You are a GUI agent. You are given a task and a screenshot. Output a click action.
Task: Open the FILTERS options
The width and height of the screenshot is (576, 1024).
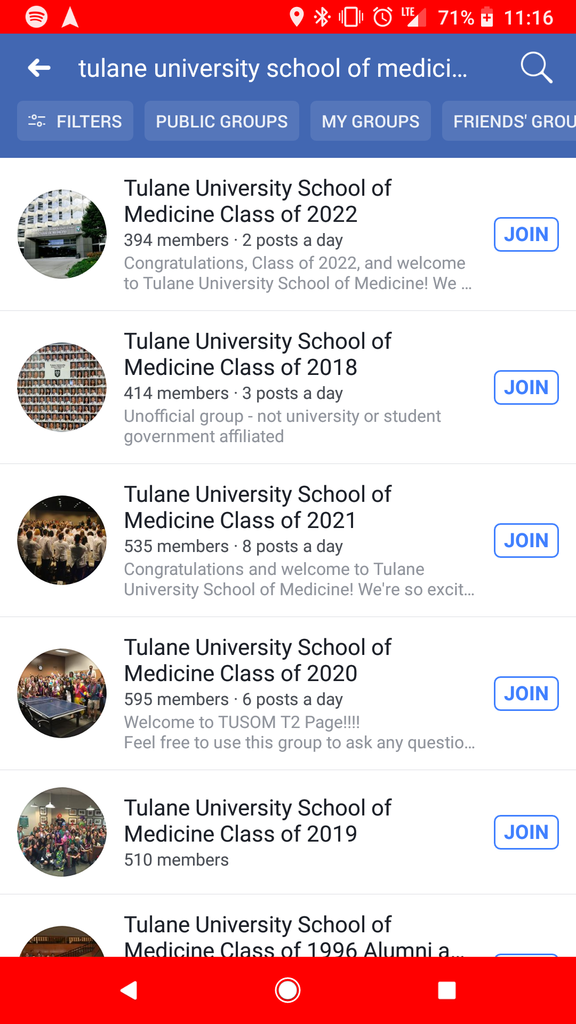(75, 121)
